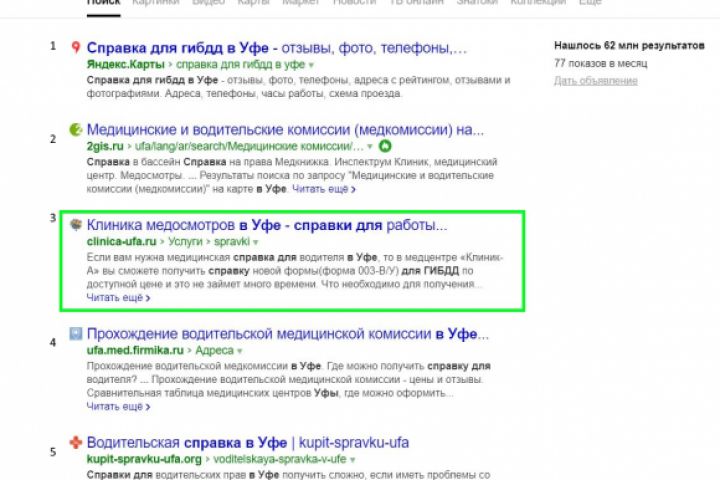
Task: Expand dropdown arrow next to spravki
Action: (256, 242)
